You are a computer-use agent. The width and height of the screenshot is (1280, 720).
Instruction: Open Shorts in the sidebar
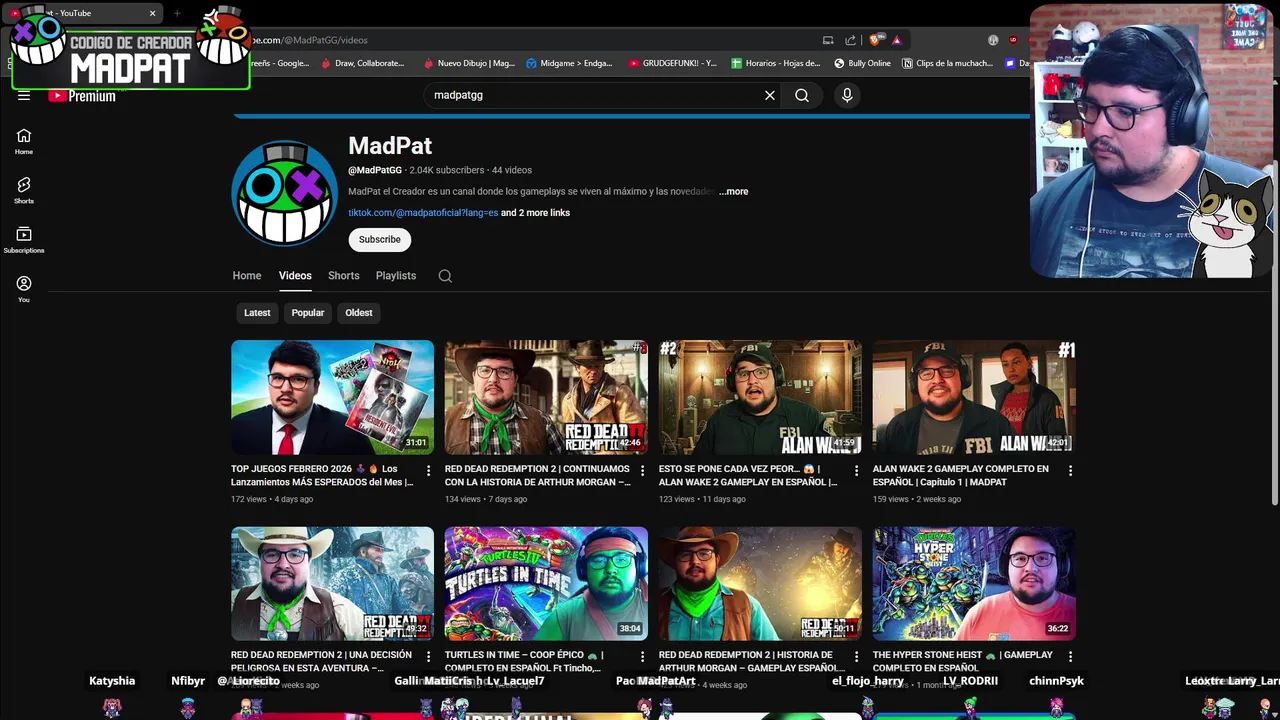pos(24,190)
